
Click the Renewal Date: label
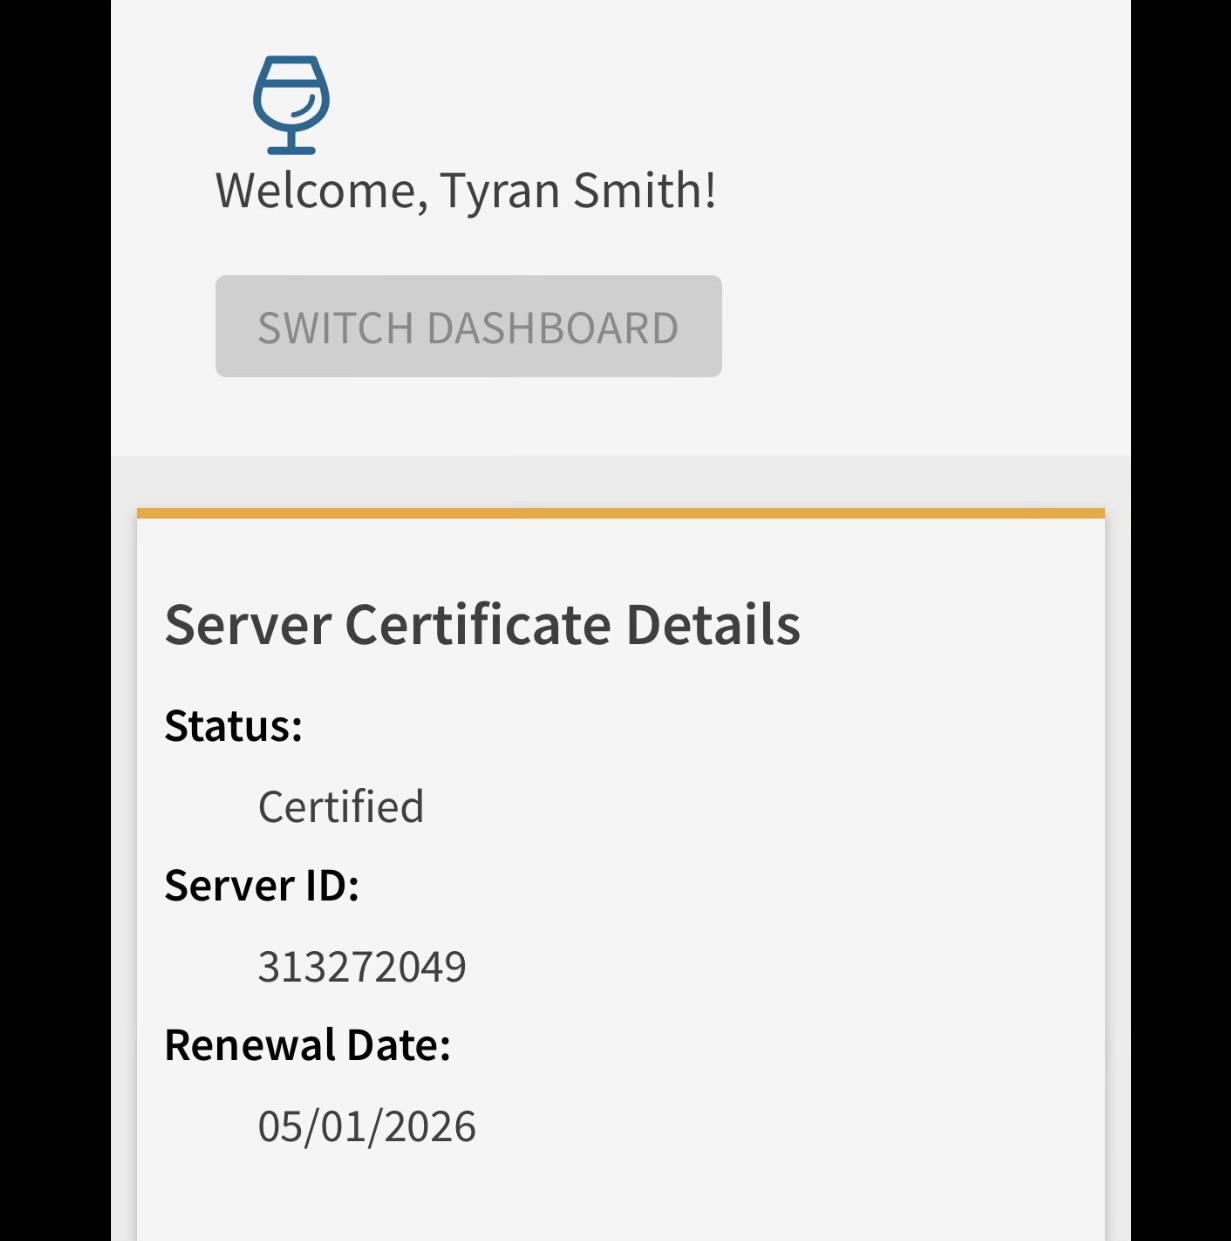pos(307,1045)
